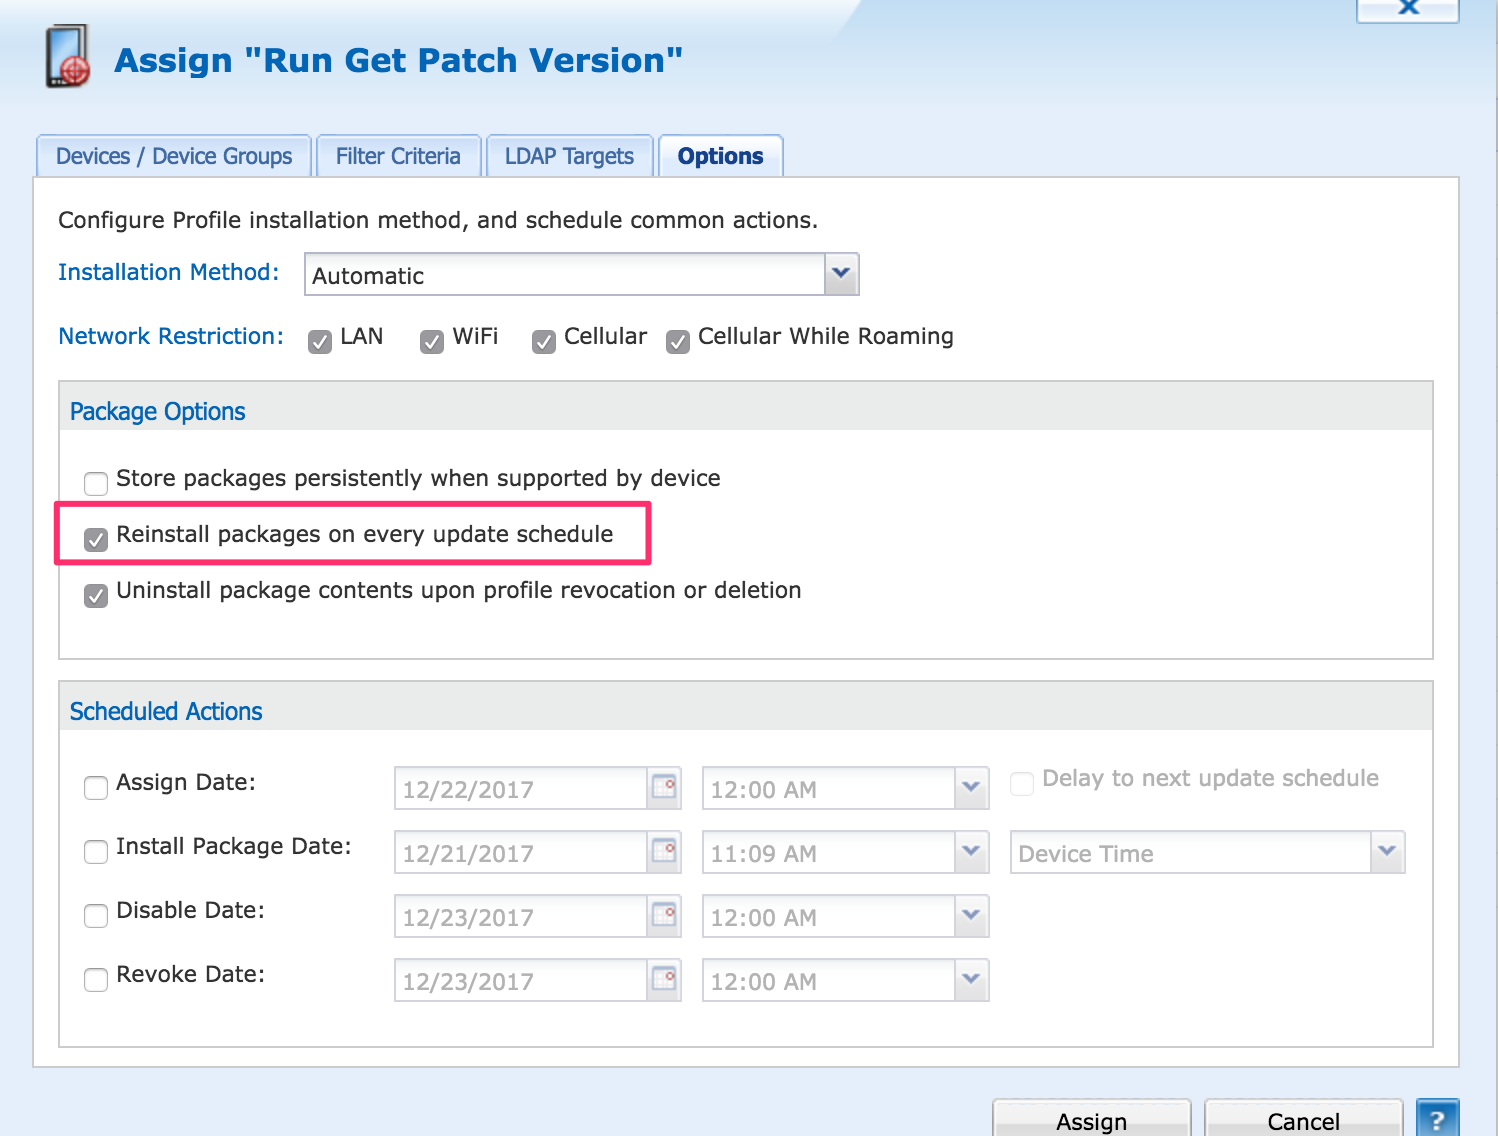The width and height of the screenshot is (1498, 1136).
Task: Open the Filter Criteria tab
Action: coord(398,157)
